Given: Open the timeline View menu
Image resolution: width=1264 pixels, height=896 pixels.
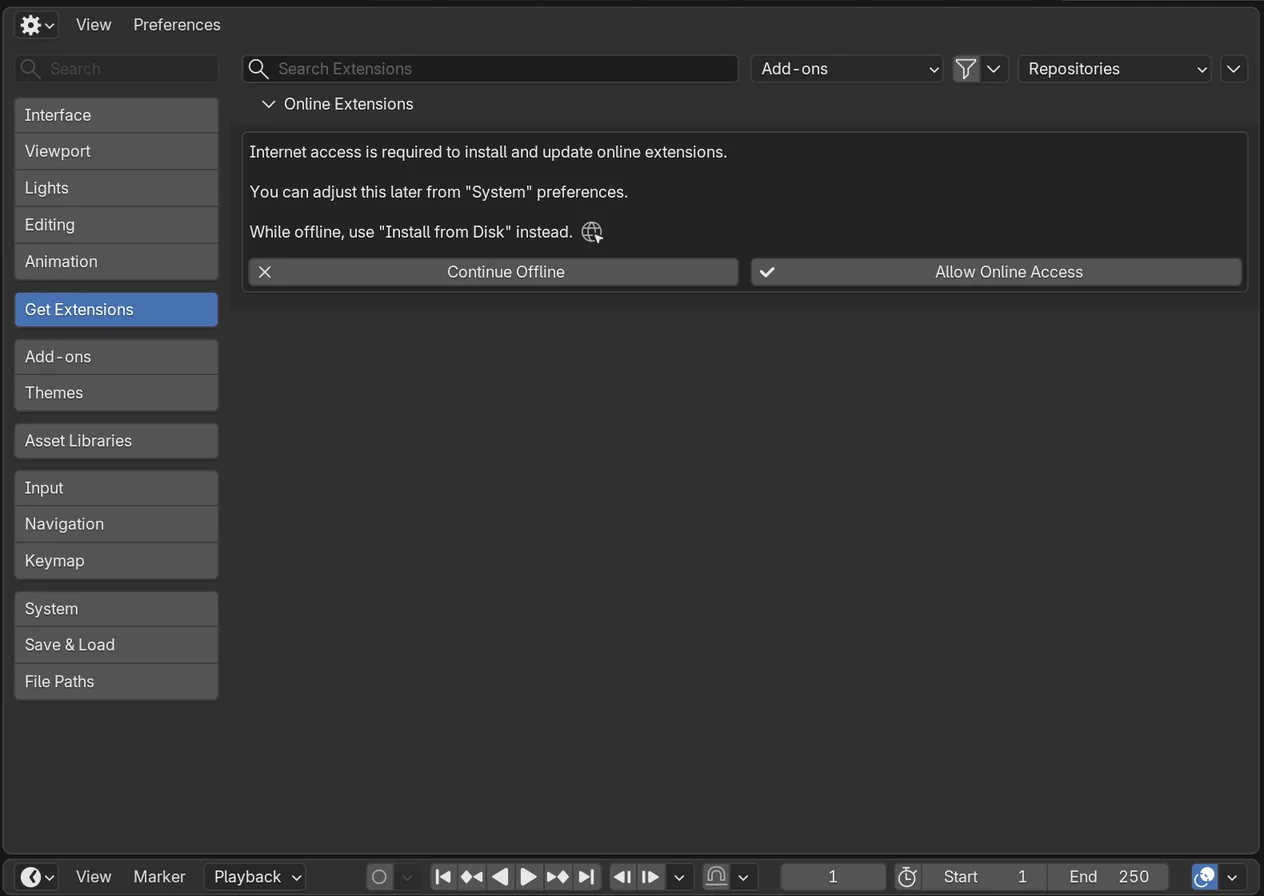Looking at the screenshot, I should click(x=93, y=877).
